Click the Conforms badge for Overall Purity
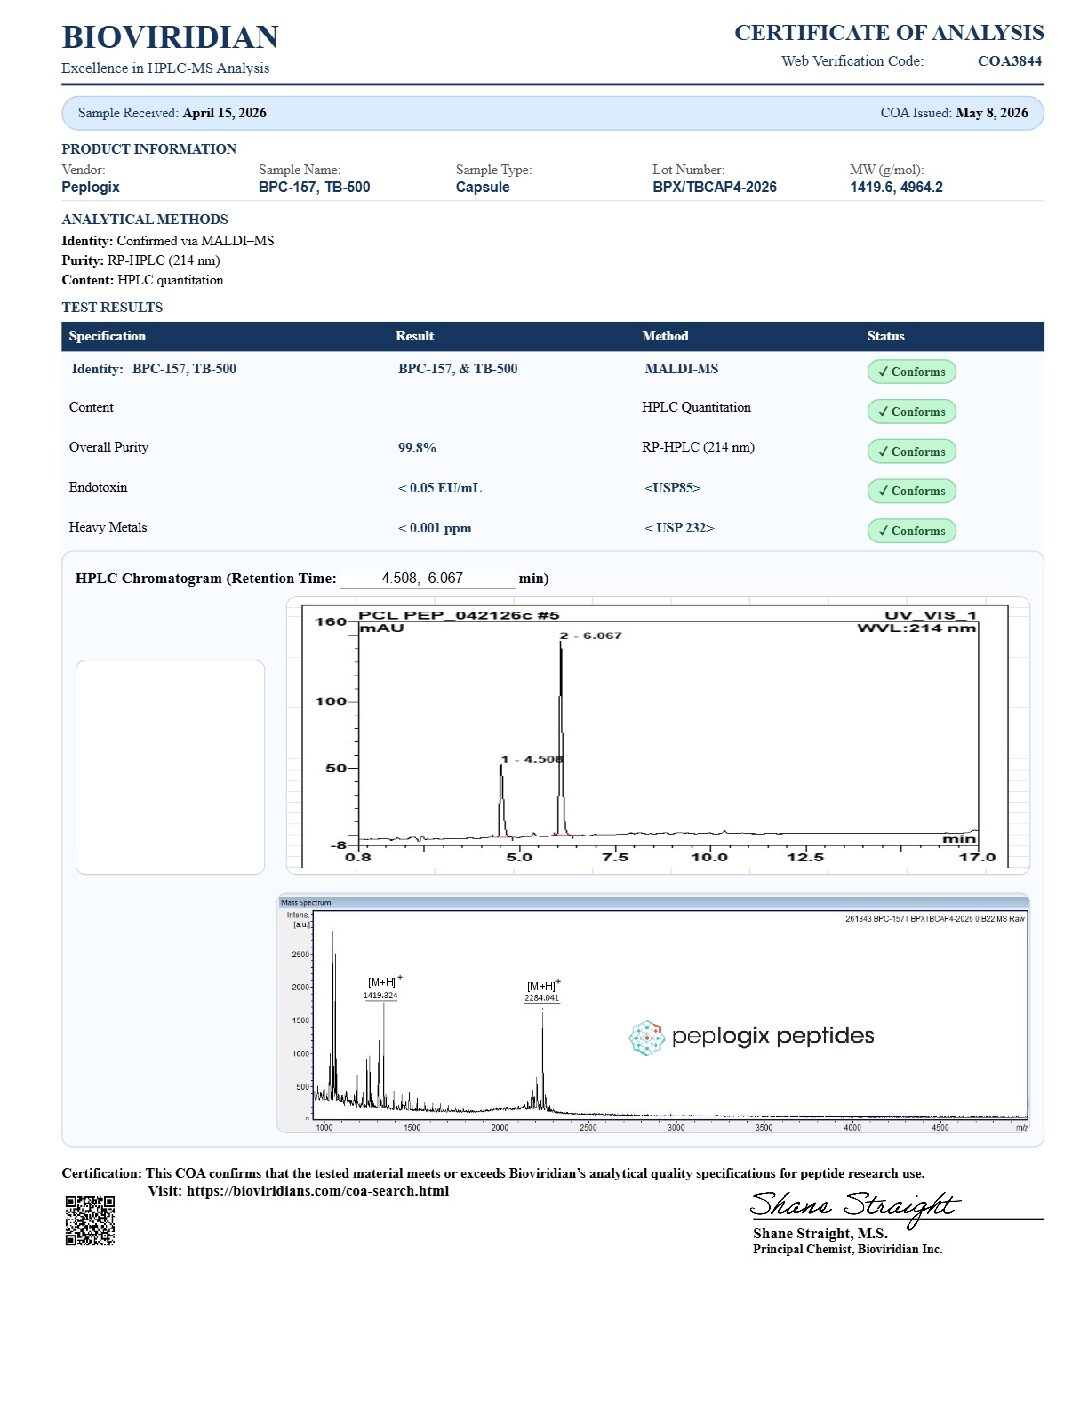Screen dimensions: 1088x1408 pyautogui.click(x=911, y=451)
